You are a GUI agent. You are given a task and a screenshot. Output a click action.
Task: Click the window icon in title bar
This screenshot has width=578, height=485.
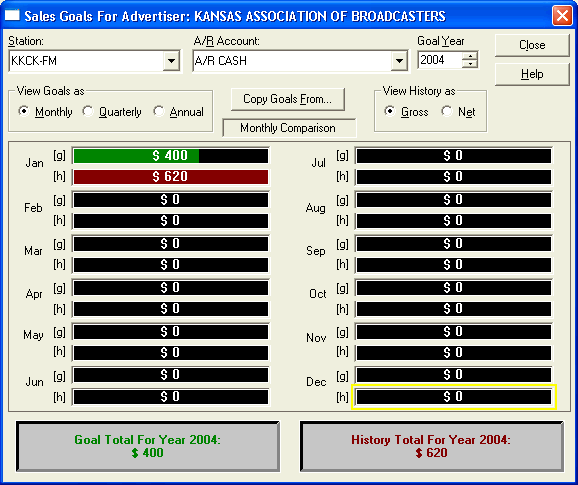click(12, 15)
